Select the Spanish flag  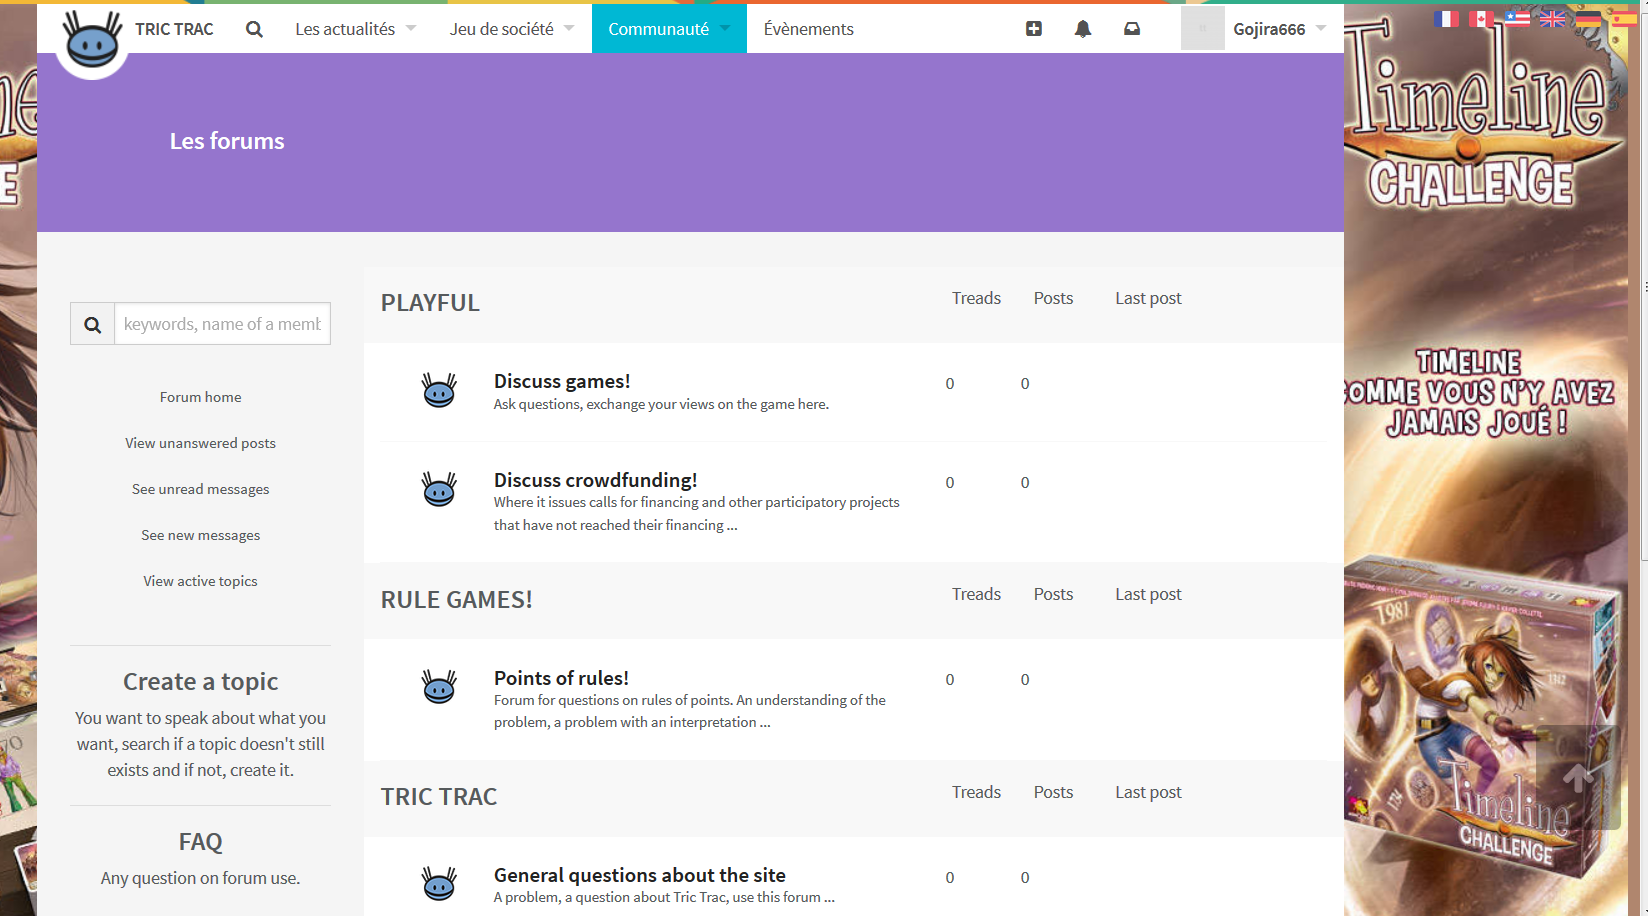tap(1623, 19)
